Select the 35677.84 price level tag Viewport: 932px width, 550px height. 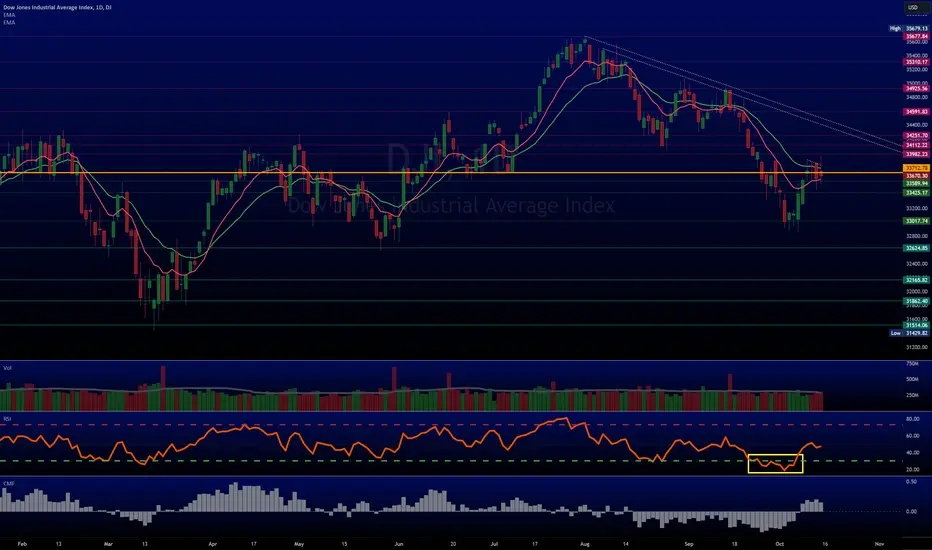(916, 36)
